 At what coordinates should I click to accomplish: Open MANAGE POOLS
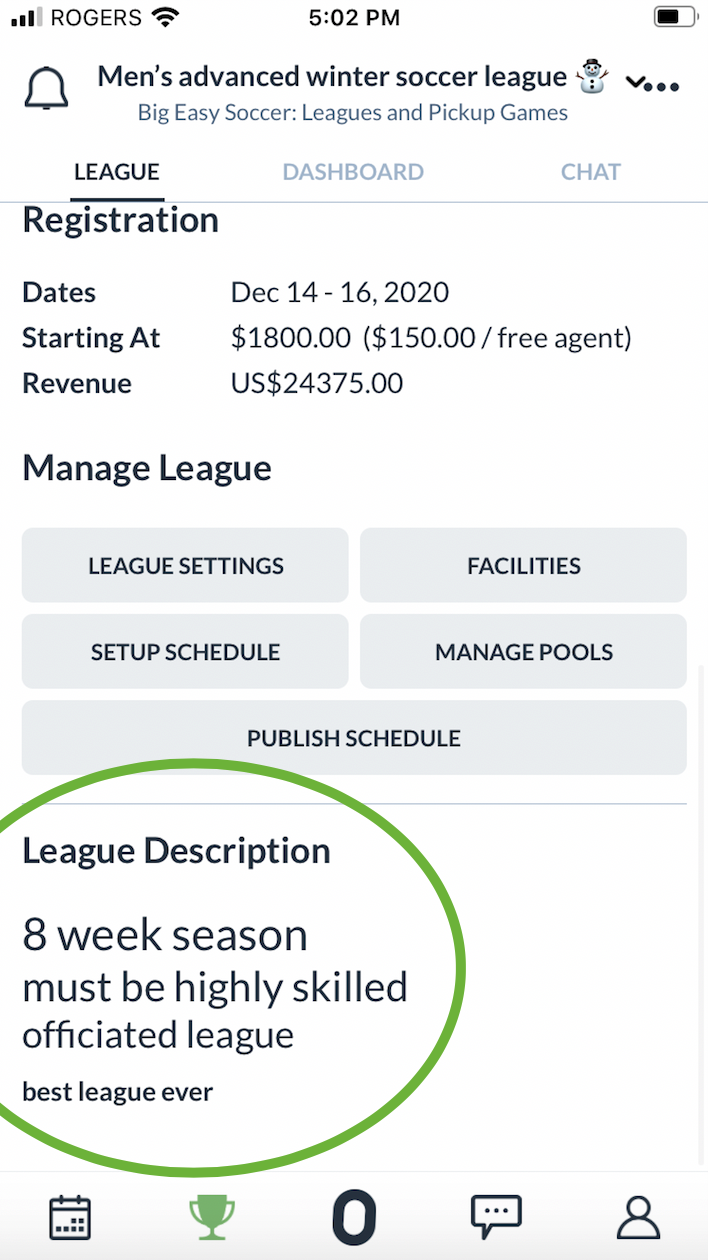point(523,652)
